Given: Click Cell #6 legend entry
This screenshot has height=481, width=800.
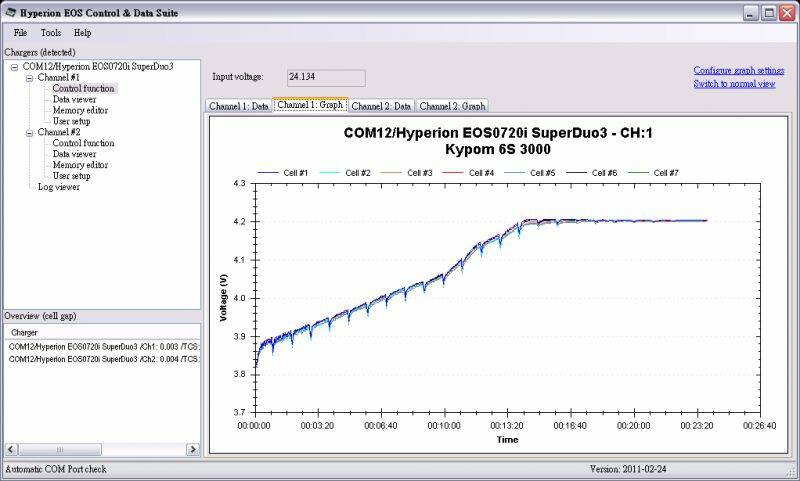Looking at the screenshot, I should [592, 173].
